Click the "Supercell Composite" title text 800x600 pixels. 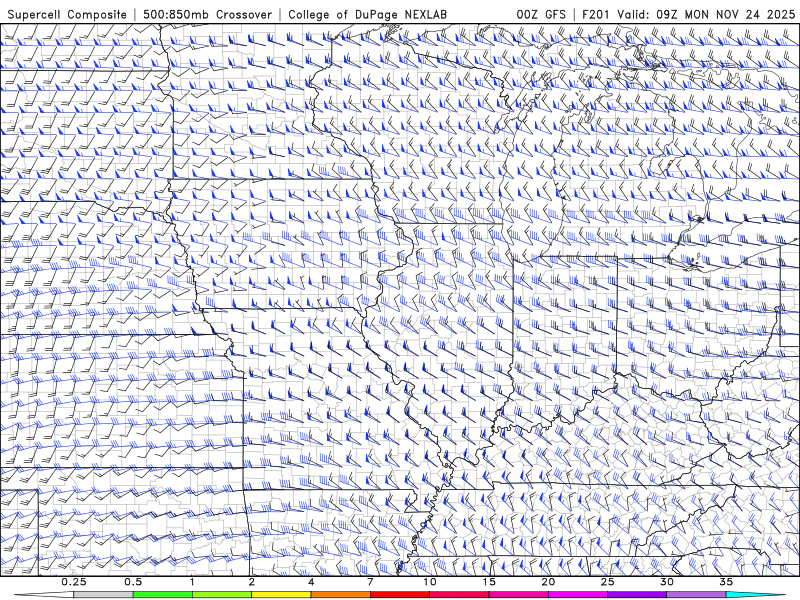[x=67, y=15]
